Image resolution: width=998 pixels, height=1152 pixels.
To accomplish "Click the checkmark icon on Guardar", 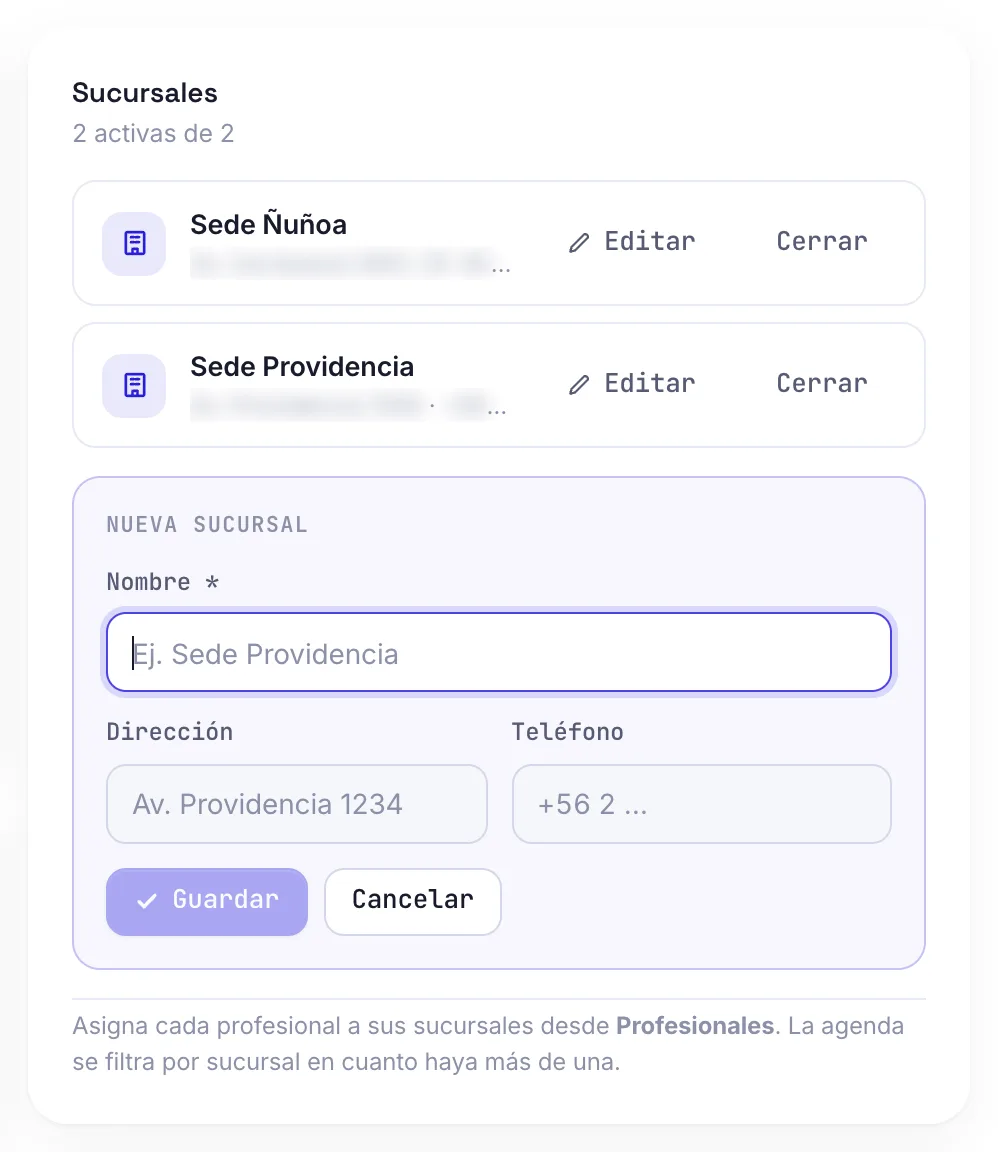I will (x=147, y=901).
